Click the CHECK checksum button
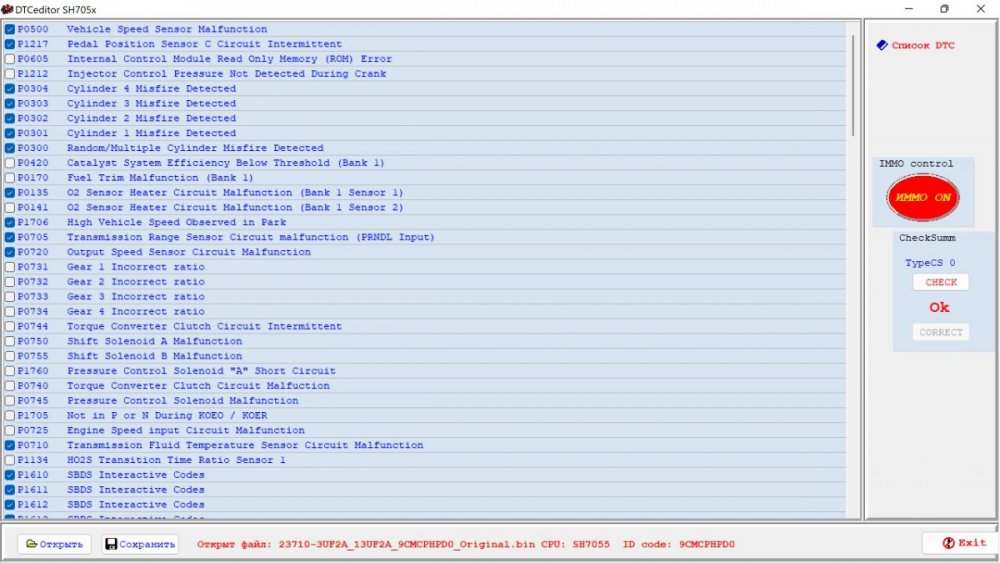This screenshot has width=1000, height=563. (x=941, y=282)
